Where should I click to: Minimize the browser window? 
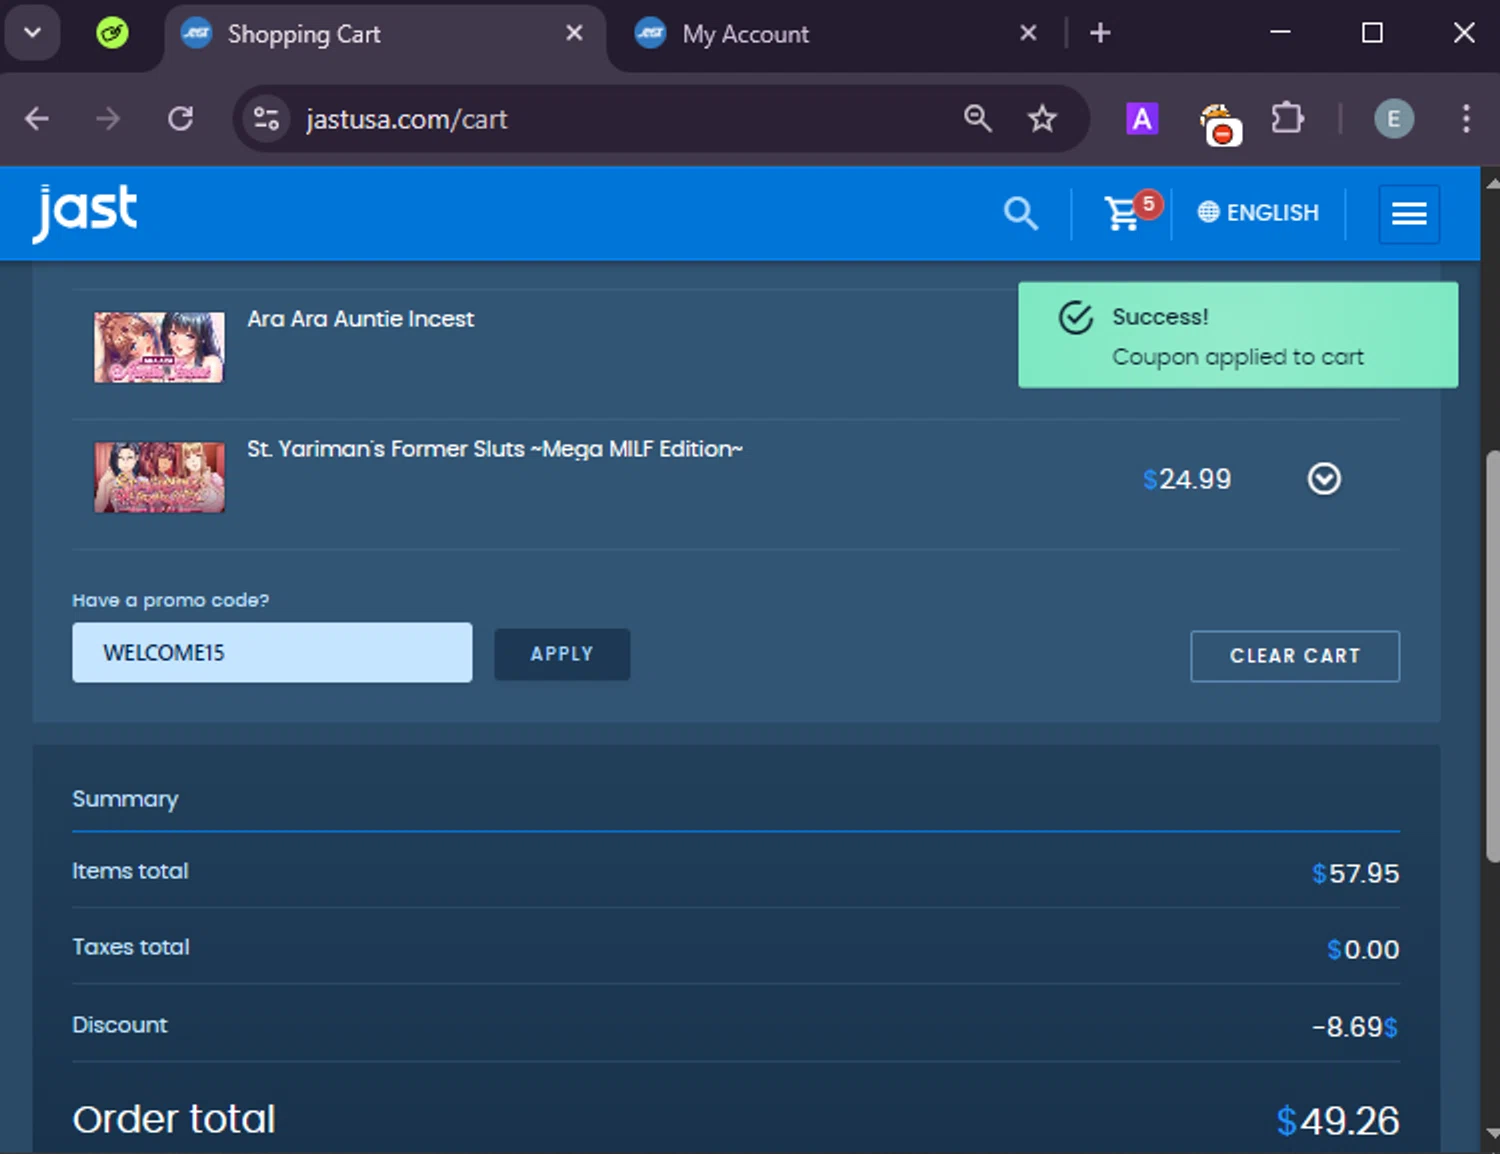click(1280, 33)
